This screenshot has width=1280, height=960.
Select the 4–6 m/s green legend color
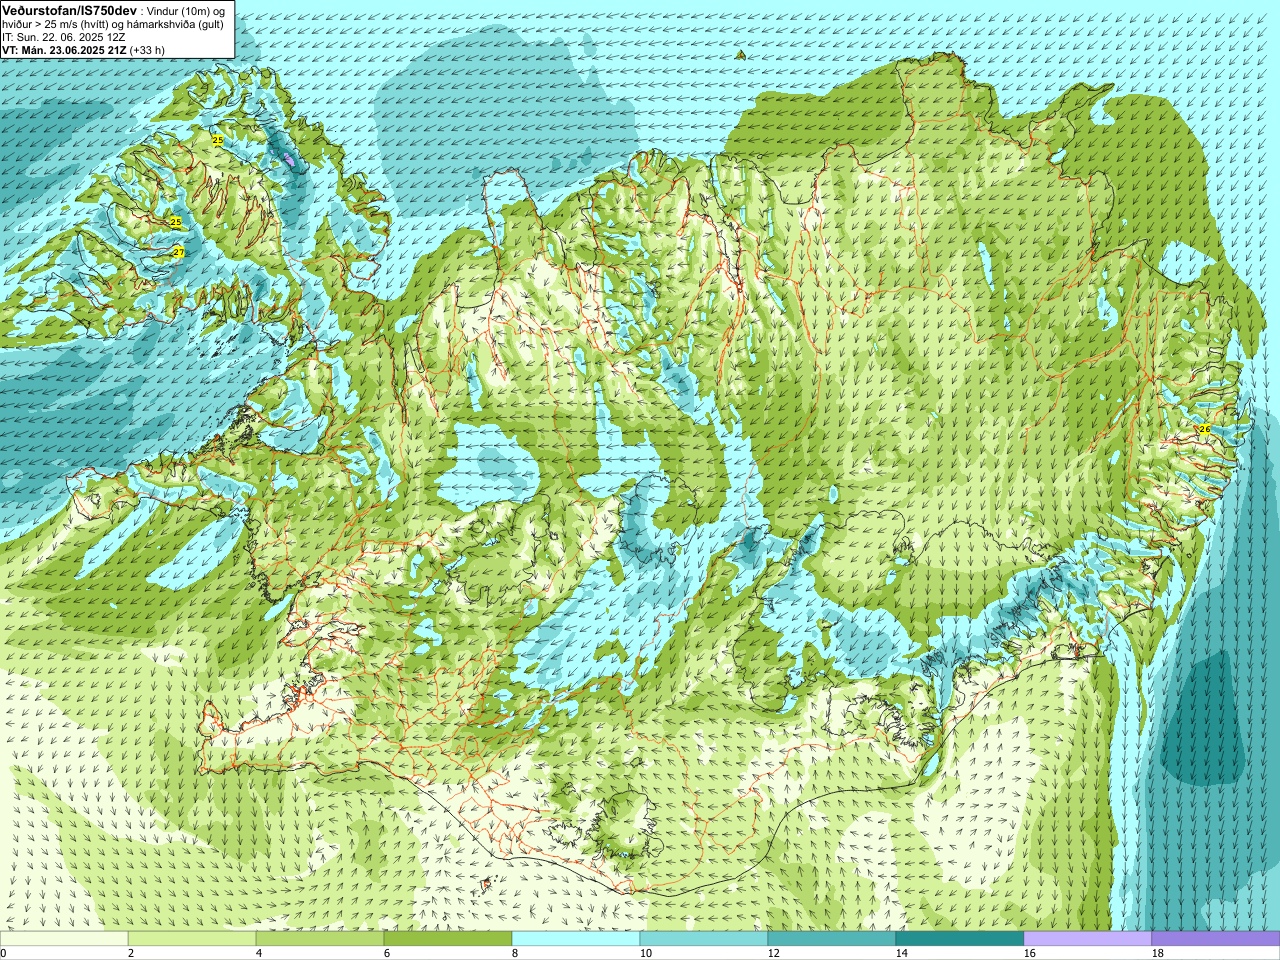(320, 939)
